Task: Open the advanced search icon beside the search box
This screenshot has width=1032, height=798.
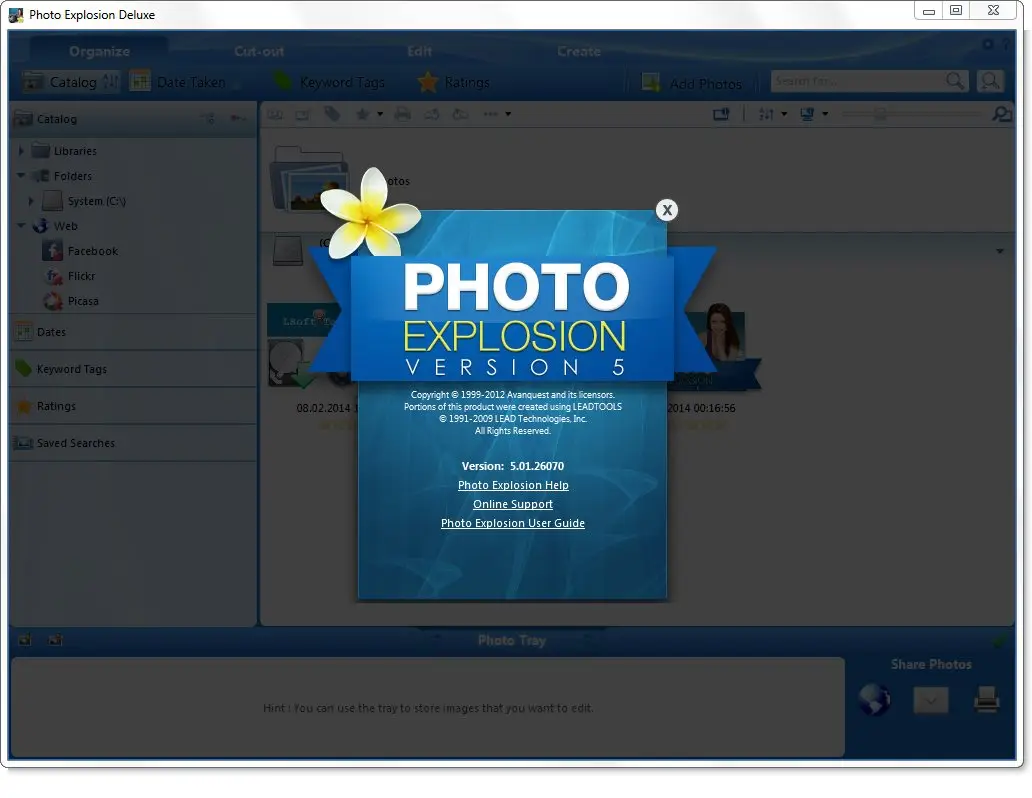Action: click(x=990, y=81)
